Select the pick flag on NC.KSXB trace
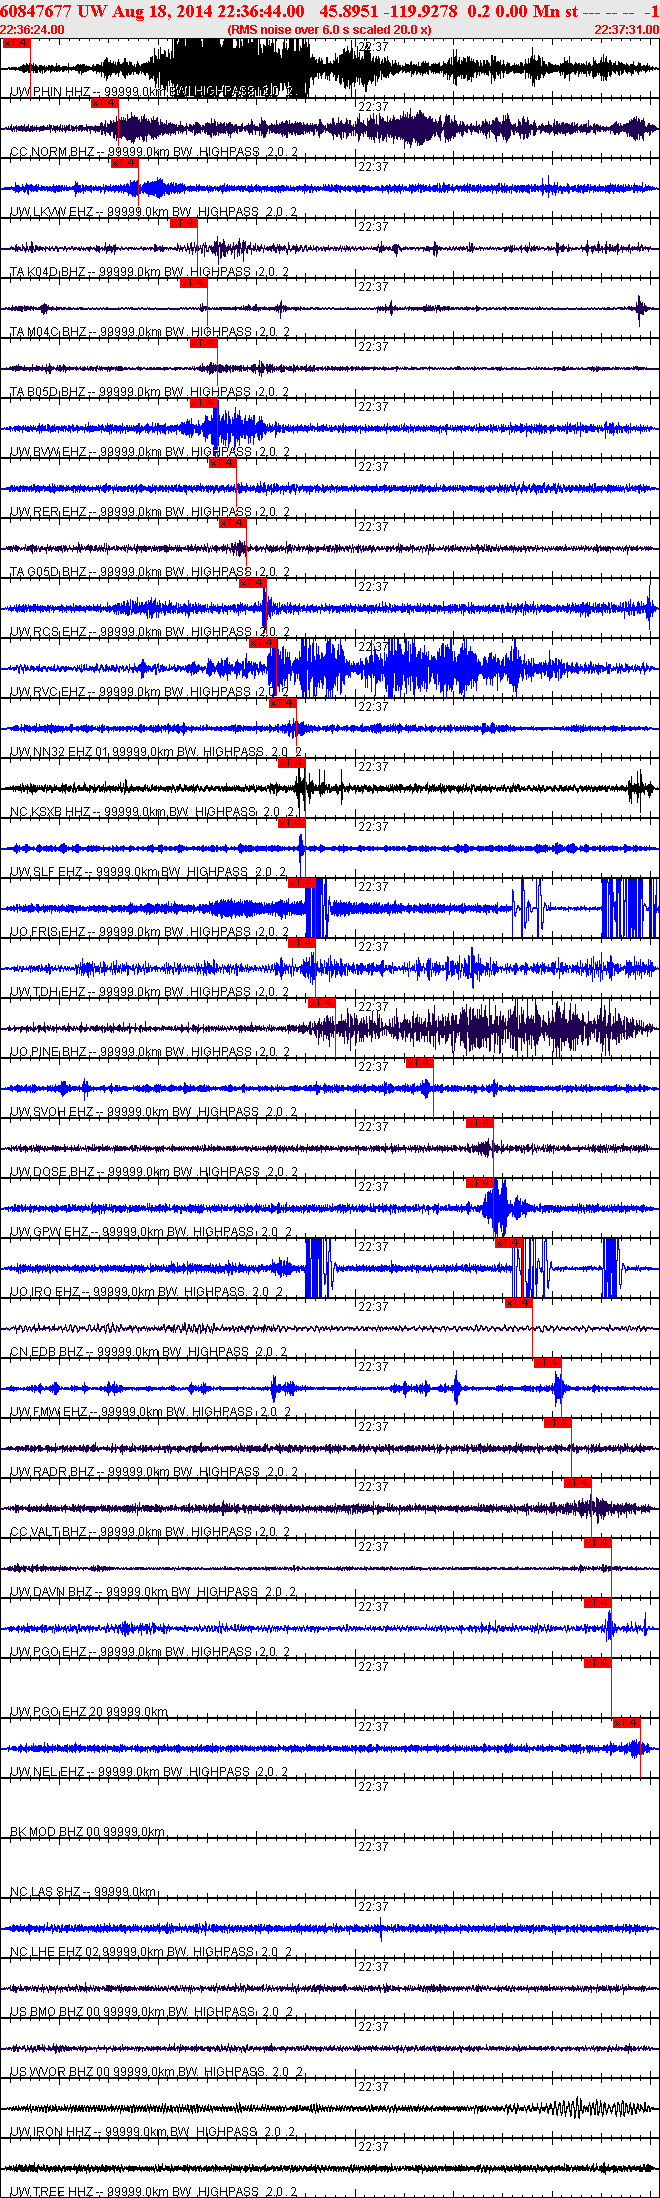Screen dimensions: 660x2198 292,763
